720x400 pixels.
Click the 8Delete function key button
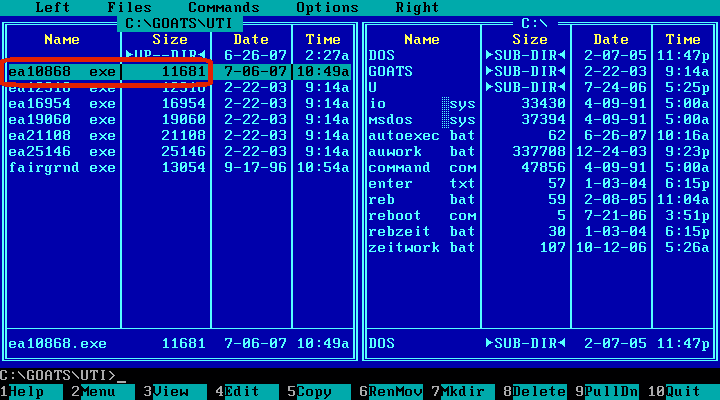point(535,392)
